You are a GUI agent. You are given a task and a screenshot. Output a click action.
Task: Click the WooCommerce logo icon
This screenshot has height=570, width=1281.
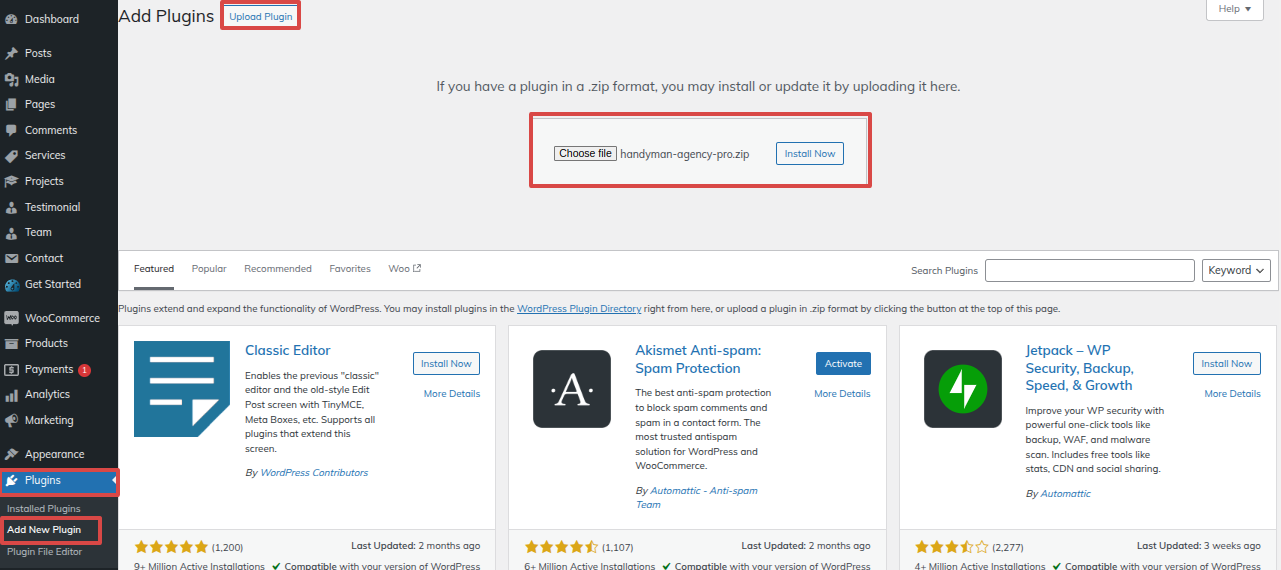point(11,318)
